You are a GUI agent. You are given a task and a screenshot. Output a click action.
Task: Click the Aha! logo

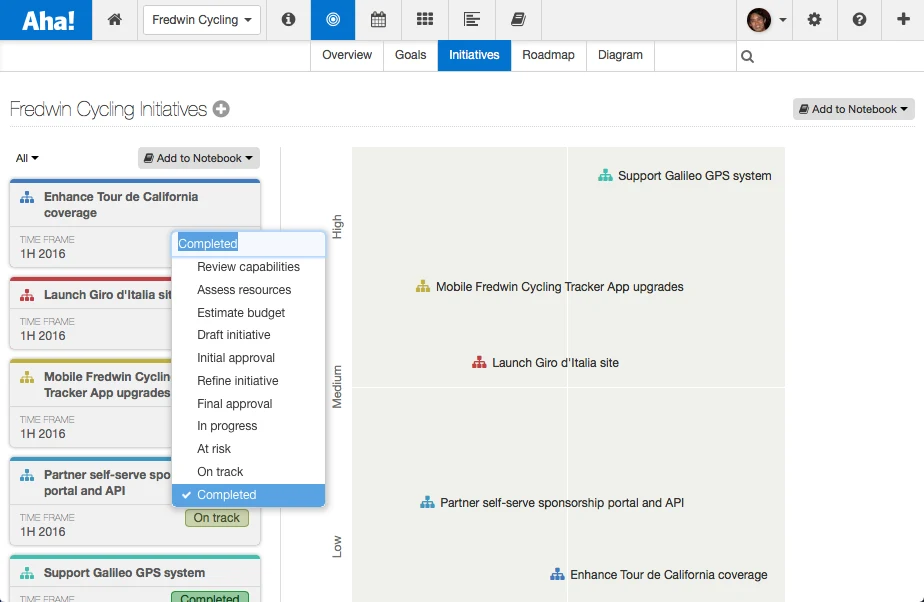(x=46, y=20)
